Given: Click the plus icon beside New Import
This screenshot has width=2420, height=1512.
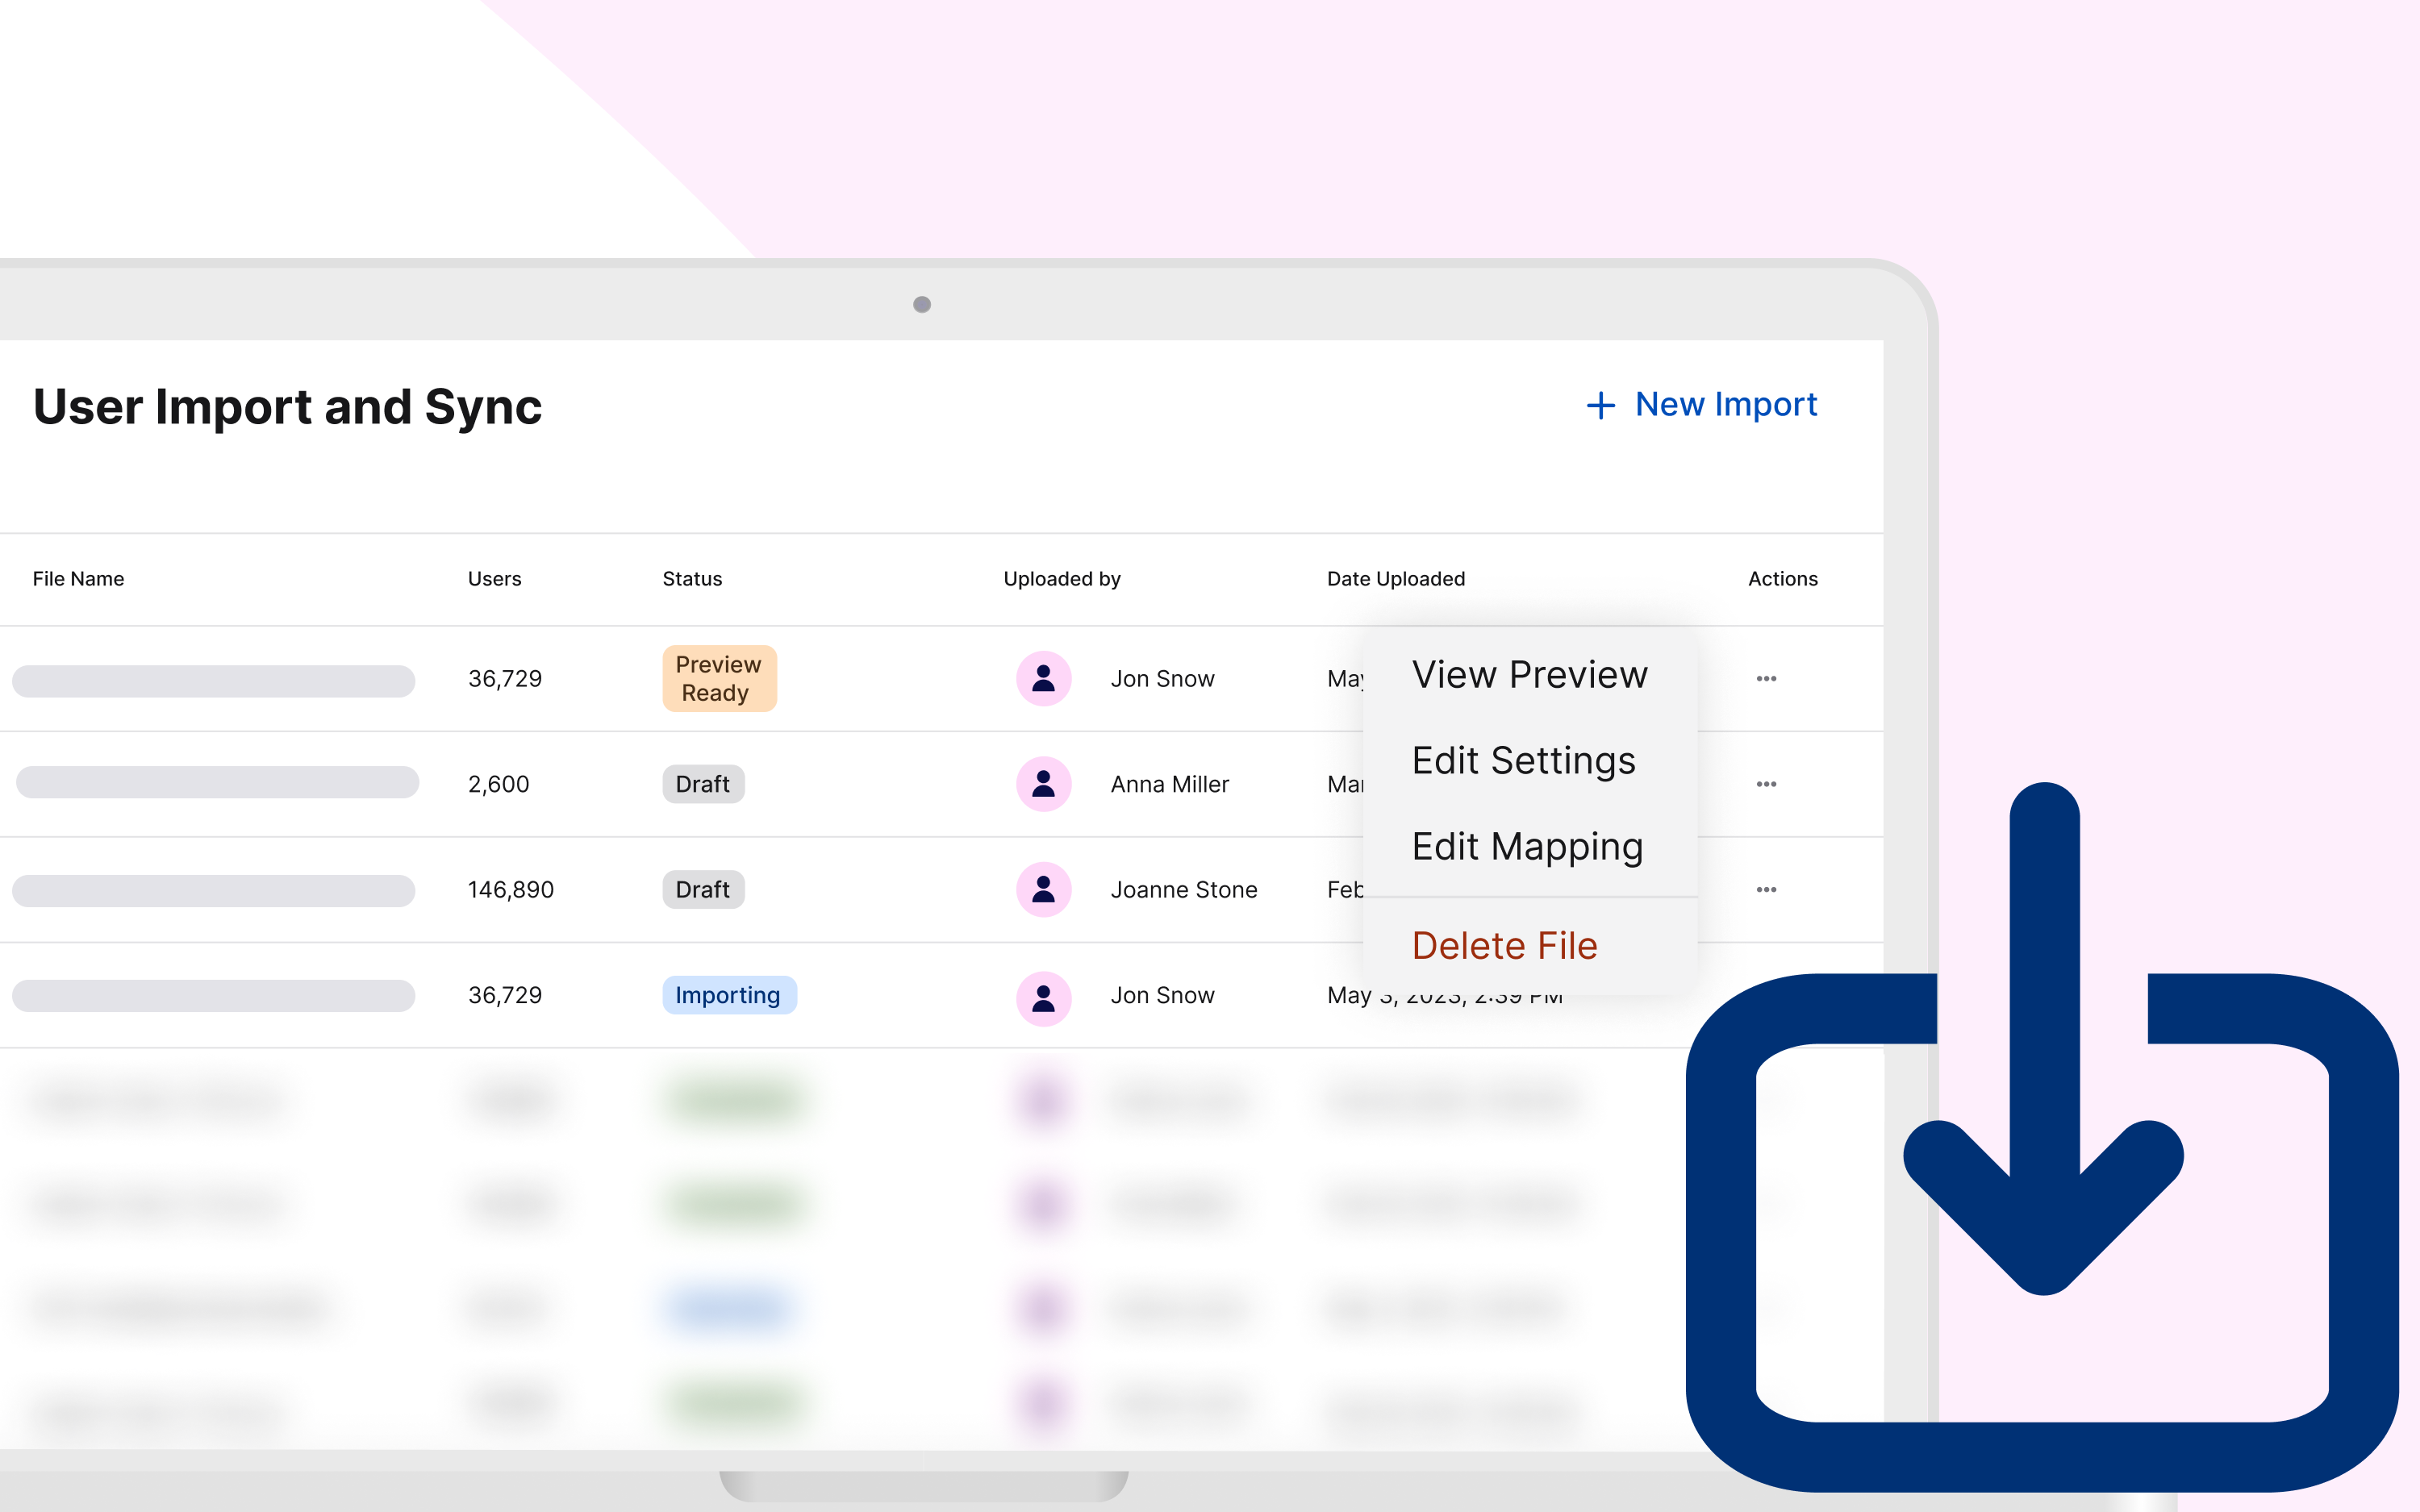Looking at the screenshot, I should [x=1600, y=405].
